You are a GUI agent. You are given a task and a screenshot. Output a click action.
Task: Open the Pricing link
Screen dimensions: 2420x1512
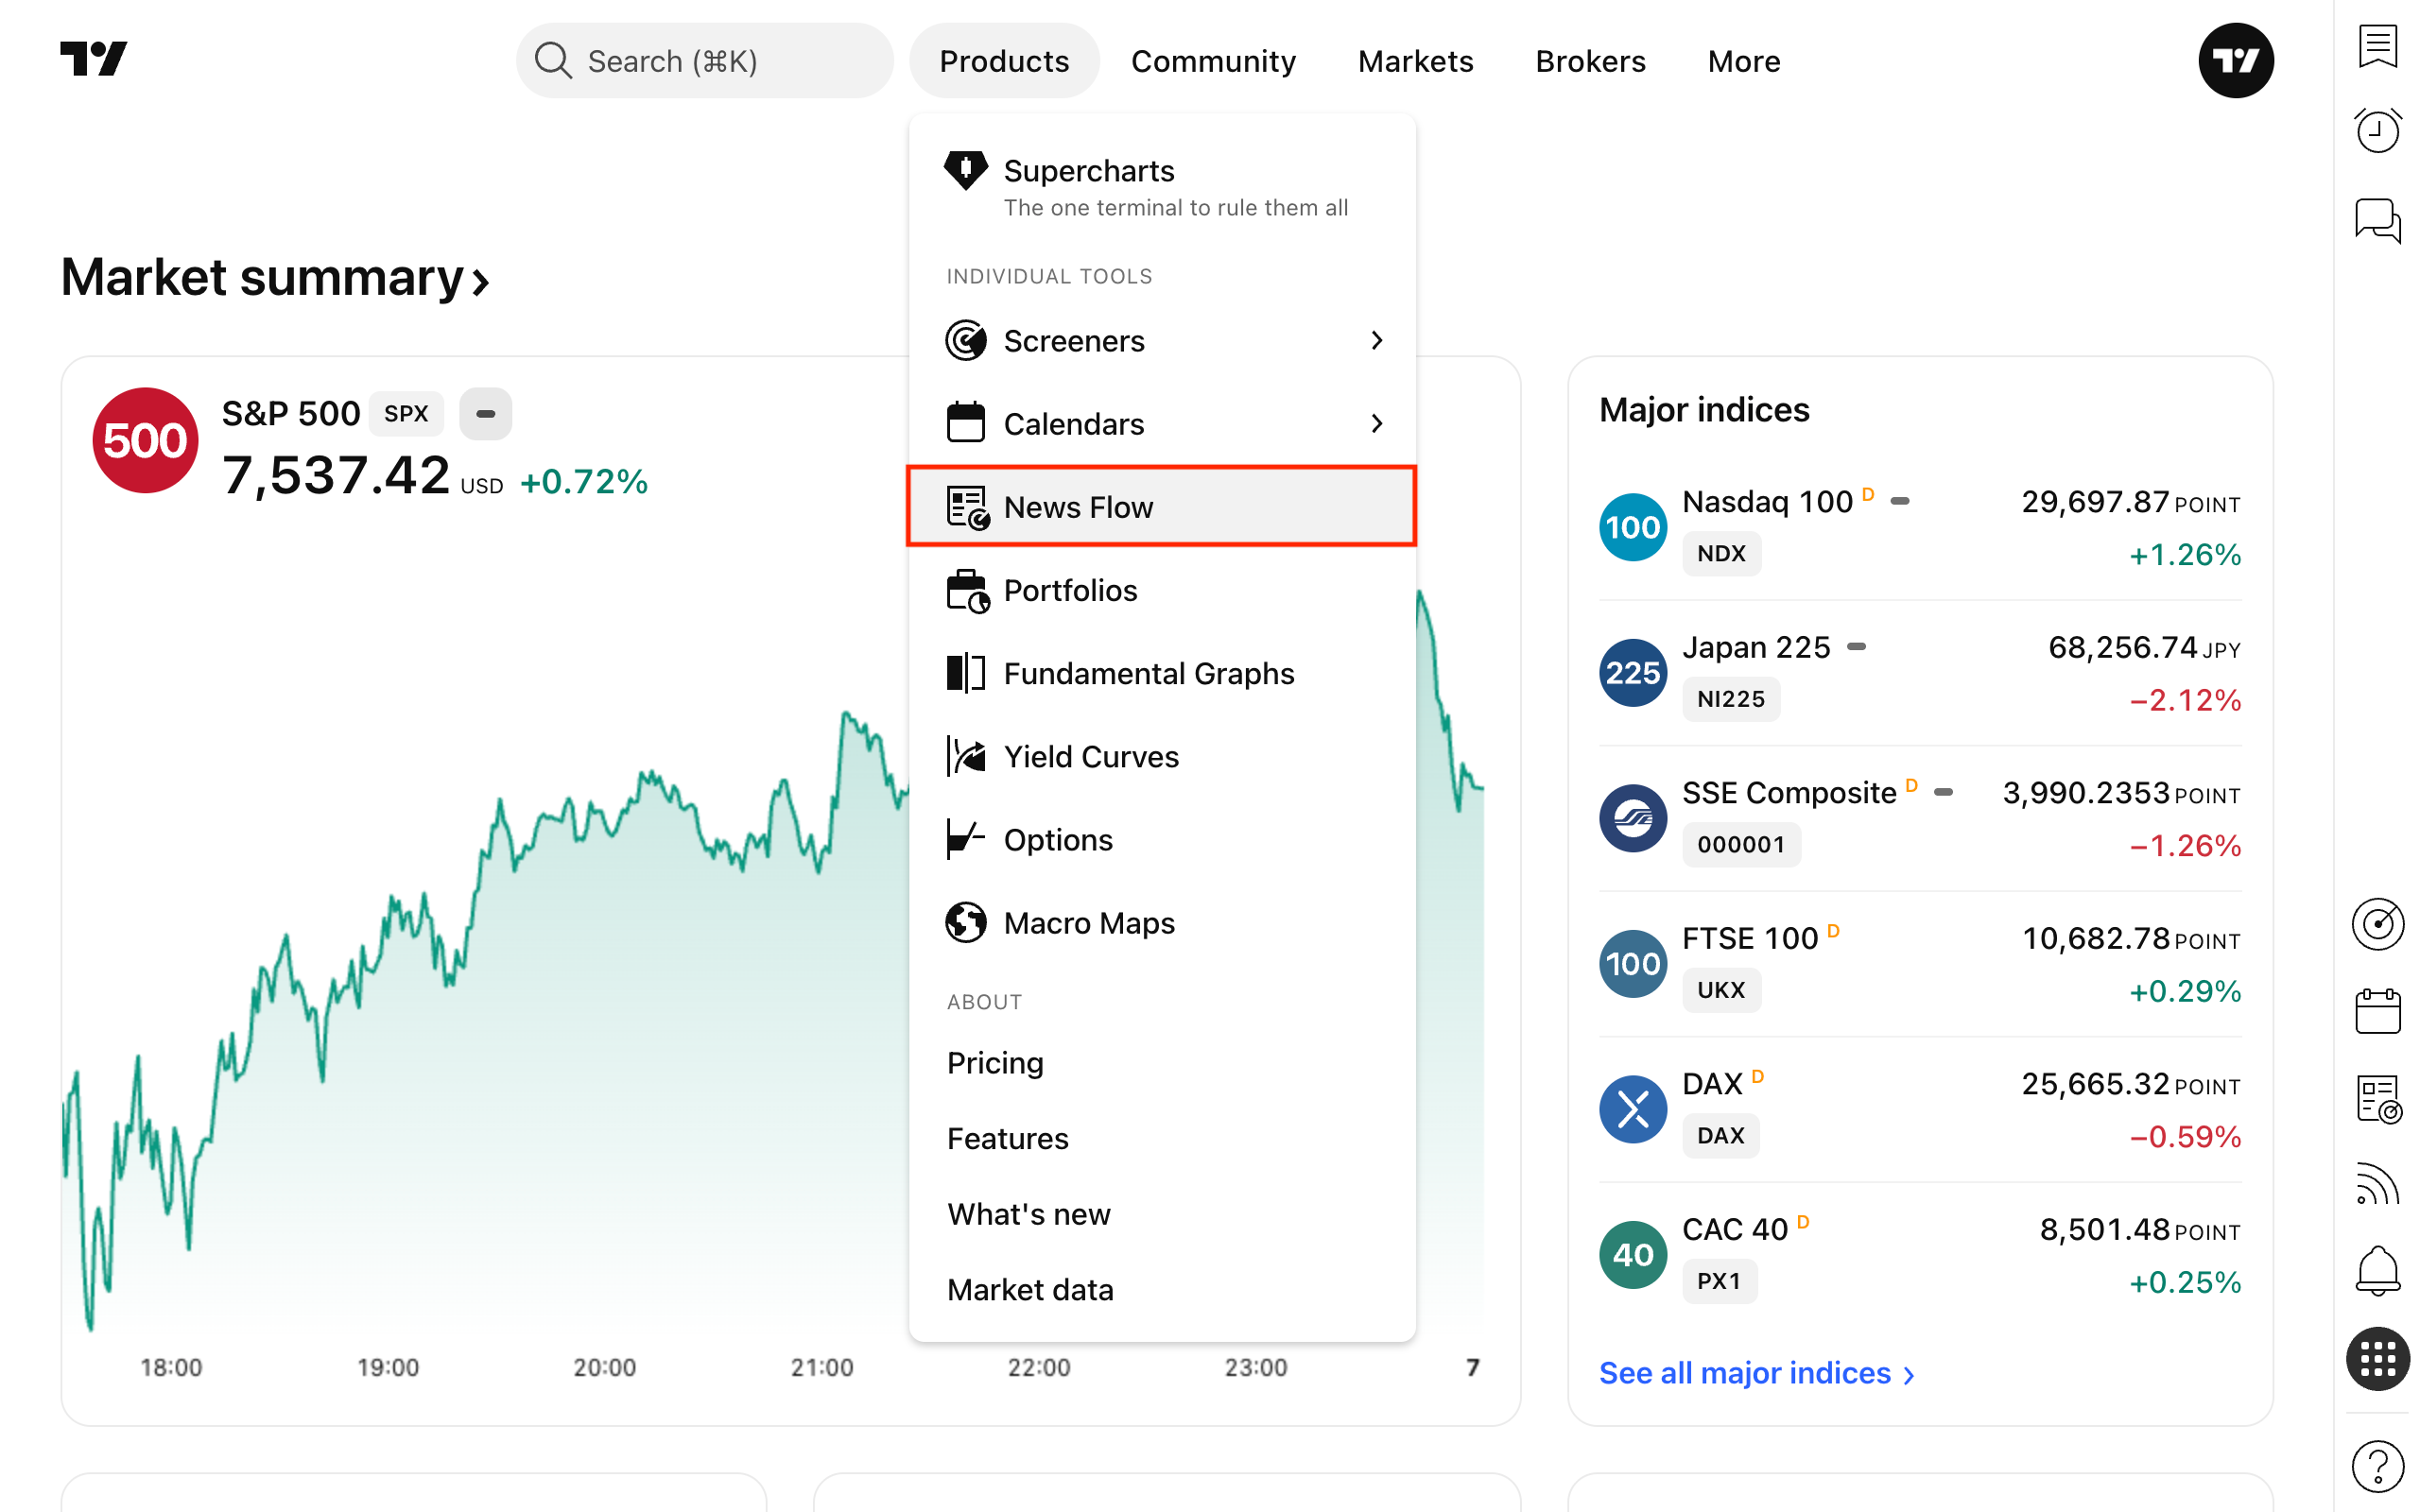[x=995, y=1062]
